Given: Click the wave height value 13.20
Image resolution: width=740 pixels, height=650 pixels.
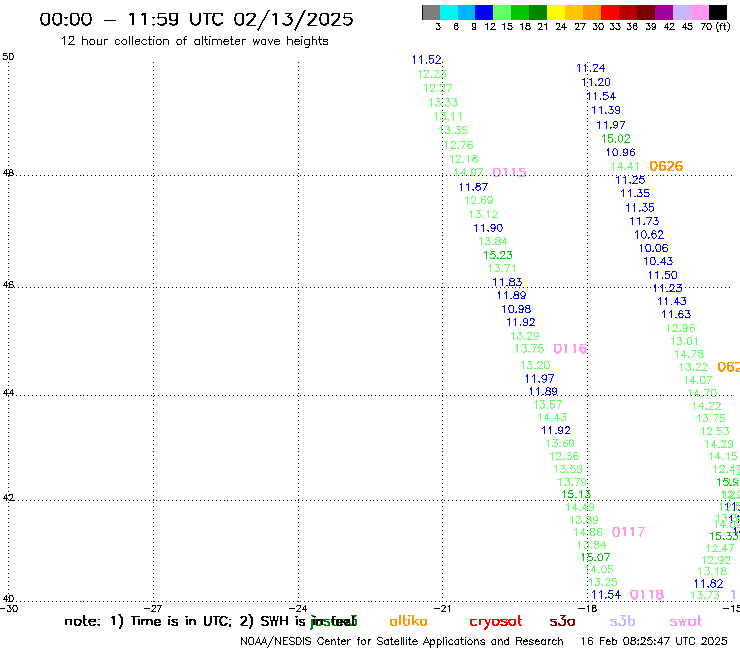Looking at the screenshot, I should click(535, 365).
